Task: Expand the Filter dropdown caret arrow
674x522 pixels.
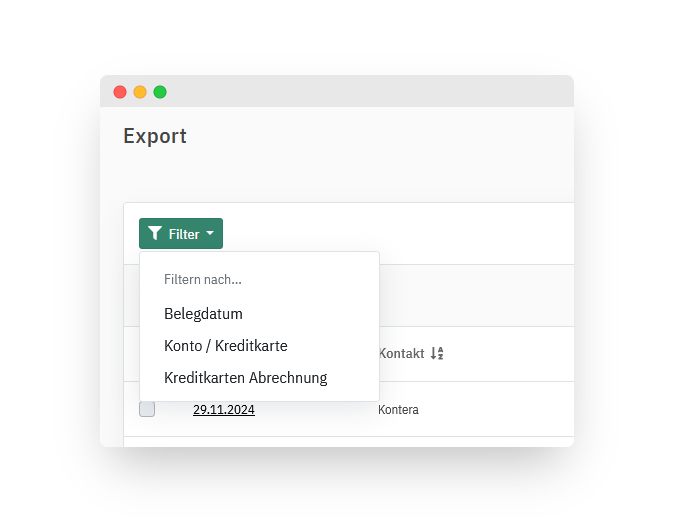Action: 210,233
